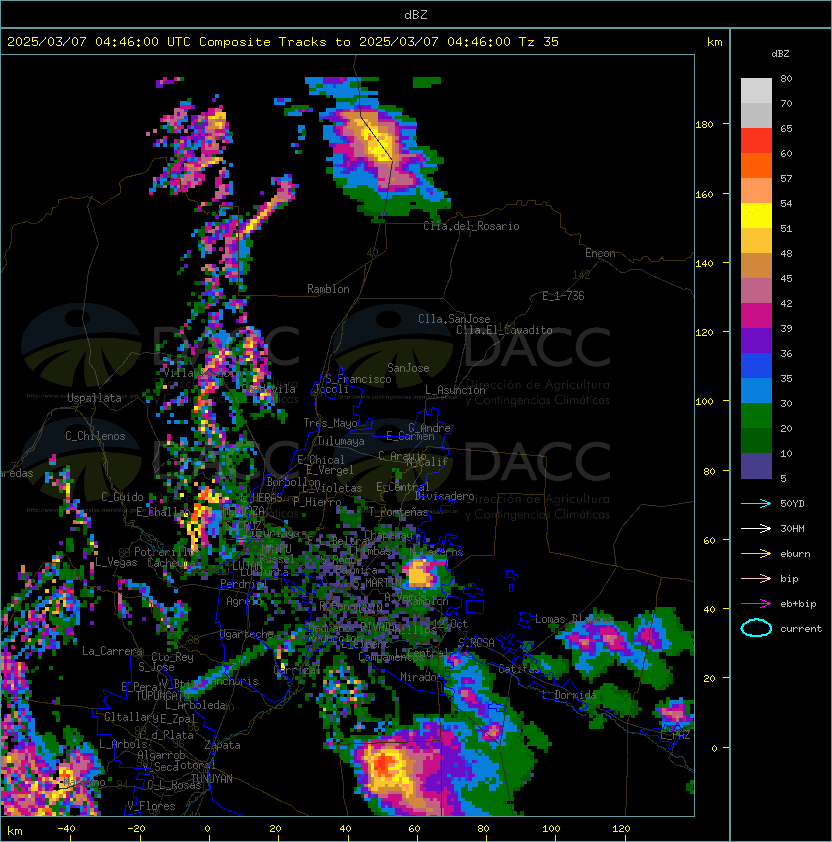
Task: Click the 'Lomas_Blancas' place label
Action: [x=574, y=619]
